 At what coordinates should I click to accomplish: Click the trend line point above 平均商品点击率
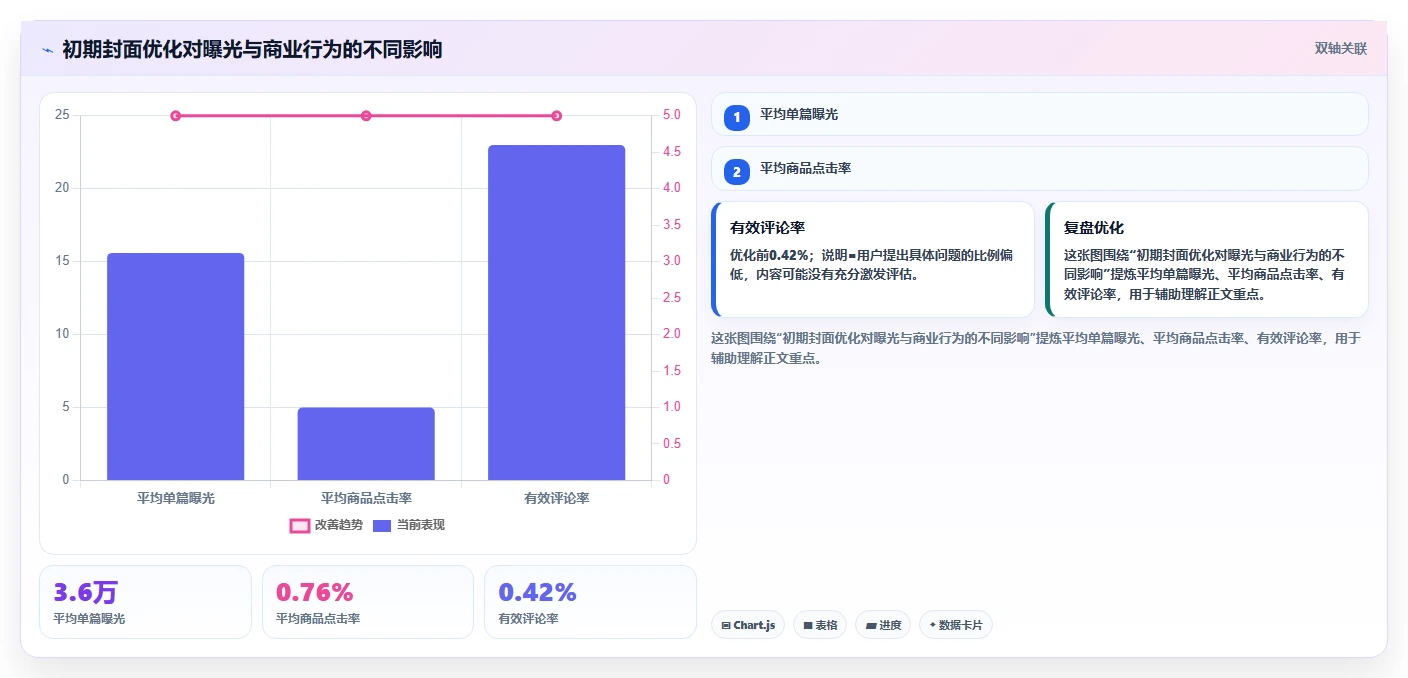[366, 116]
